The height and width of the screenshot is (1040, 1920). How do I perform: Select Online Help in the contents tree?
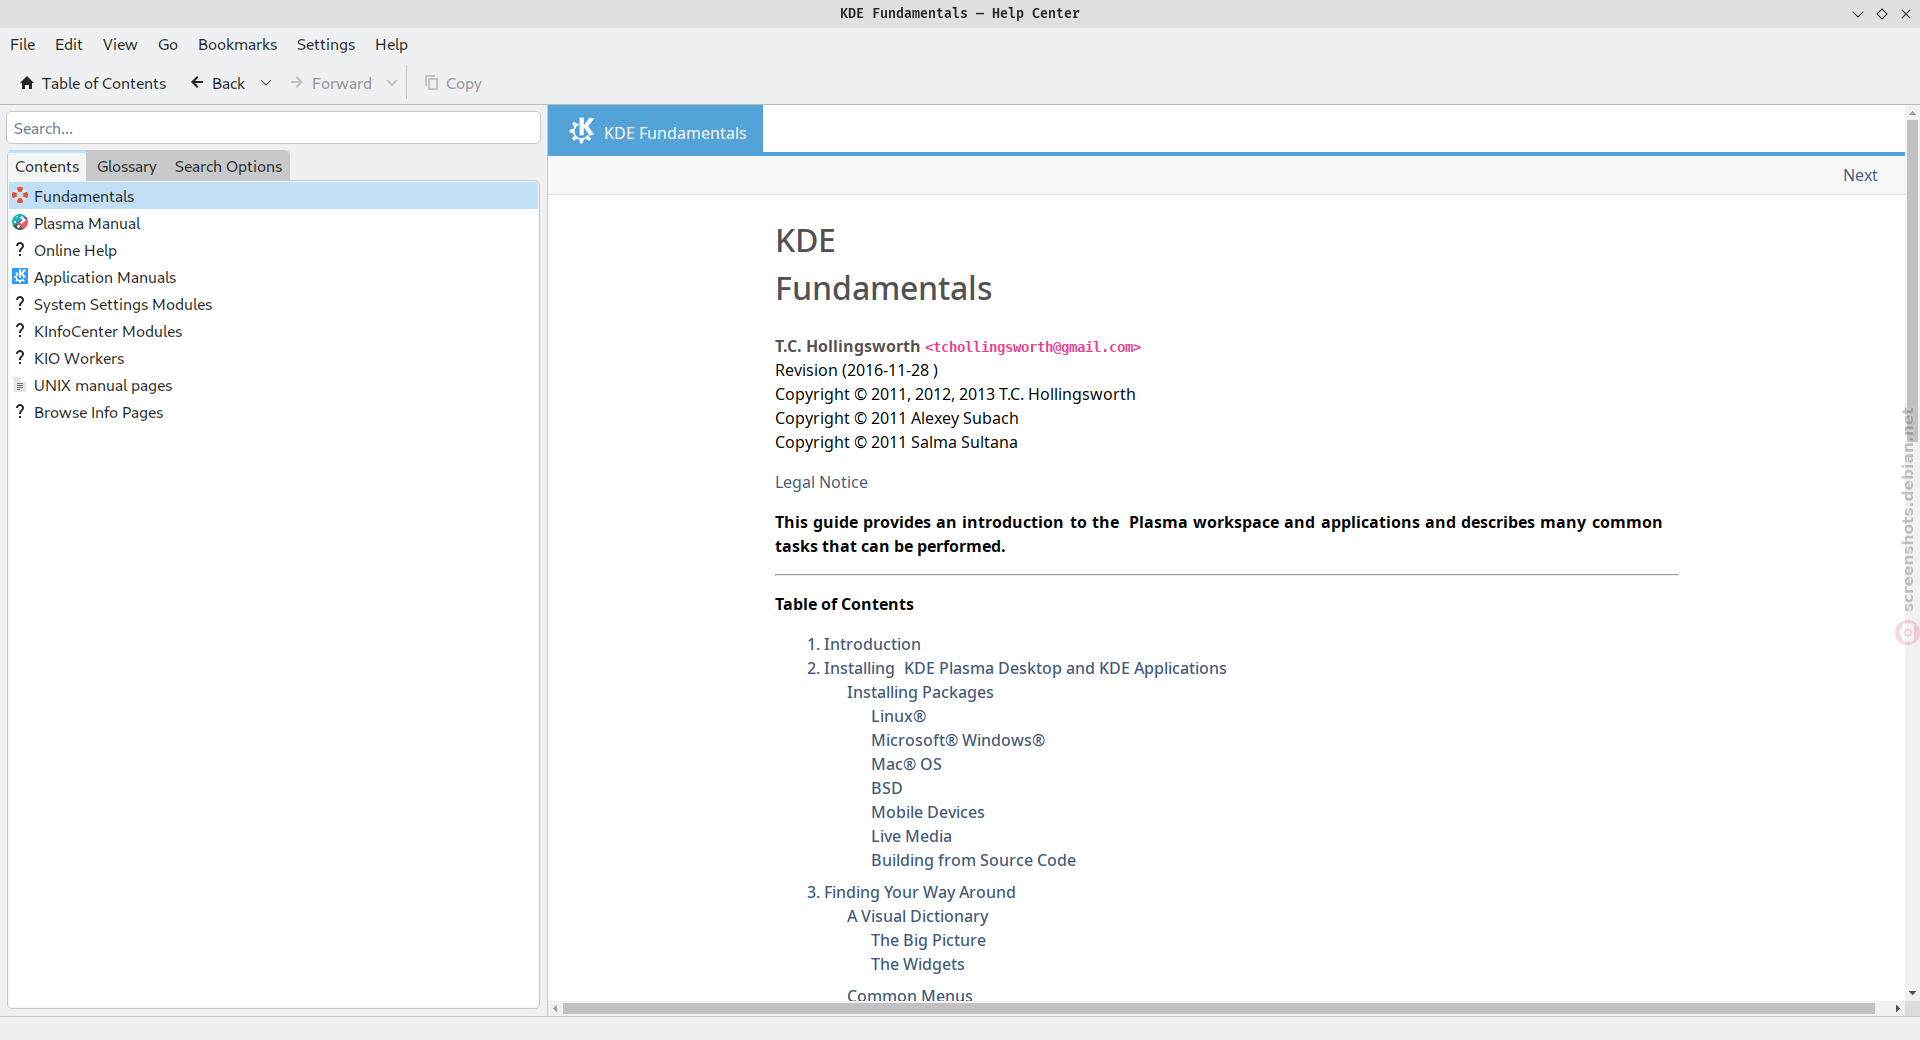click(x=273, y=250)
